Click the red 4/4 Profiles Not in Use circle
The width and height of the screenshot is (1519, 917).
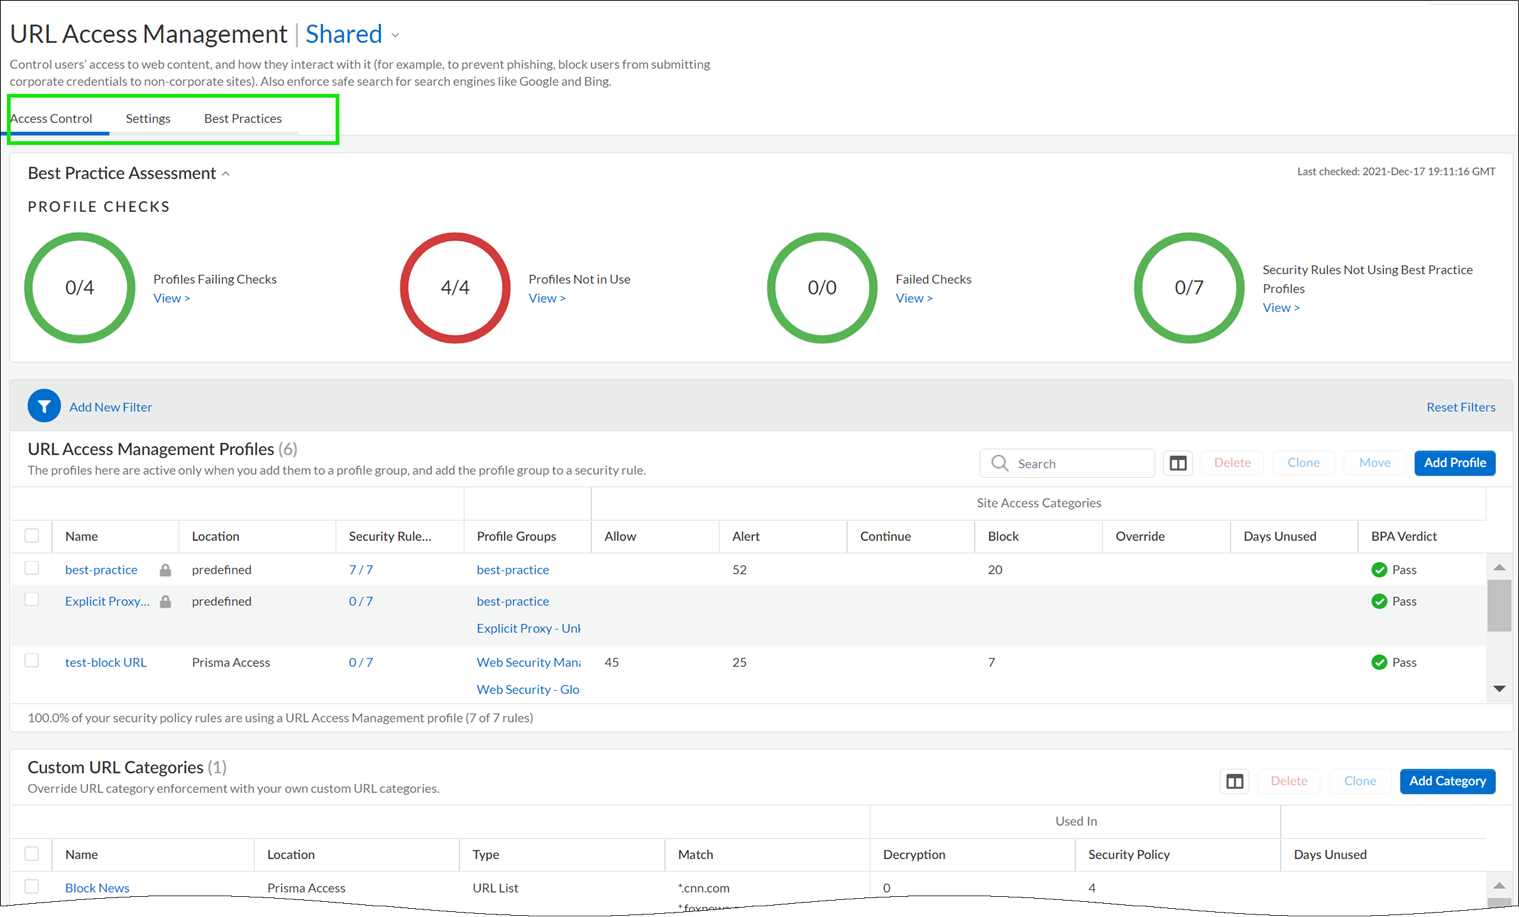455,288
